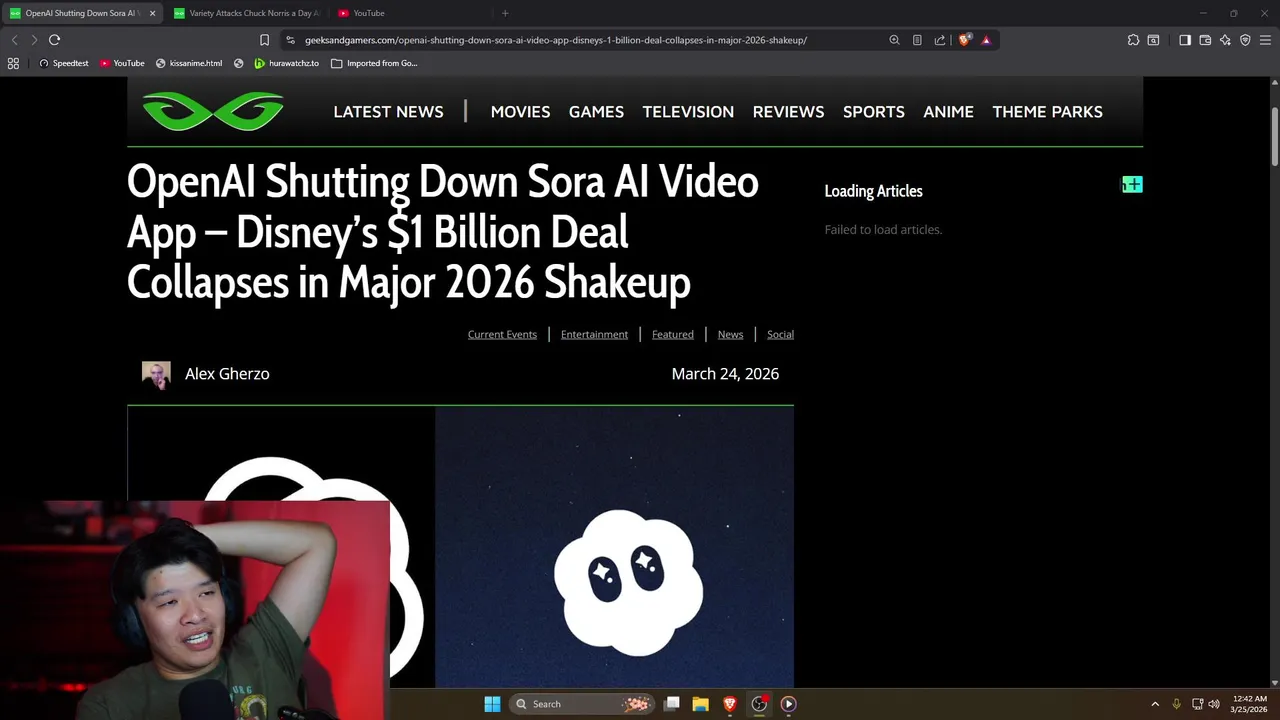Open the LATEST NEWS menu item
This screenshot has width=1280, height=720.
[388, 111]
